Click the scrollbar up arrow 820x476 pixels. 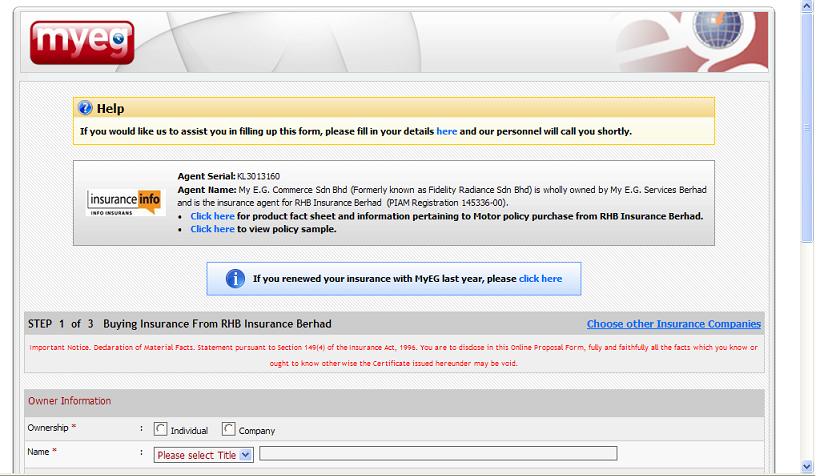(x=807, y=6)
